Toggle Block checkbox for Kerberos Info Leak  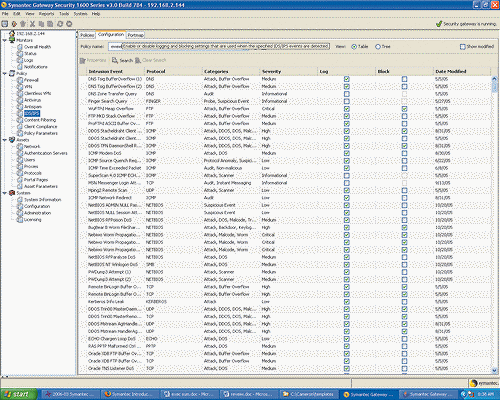point(404,302)
